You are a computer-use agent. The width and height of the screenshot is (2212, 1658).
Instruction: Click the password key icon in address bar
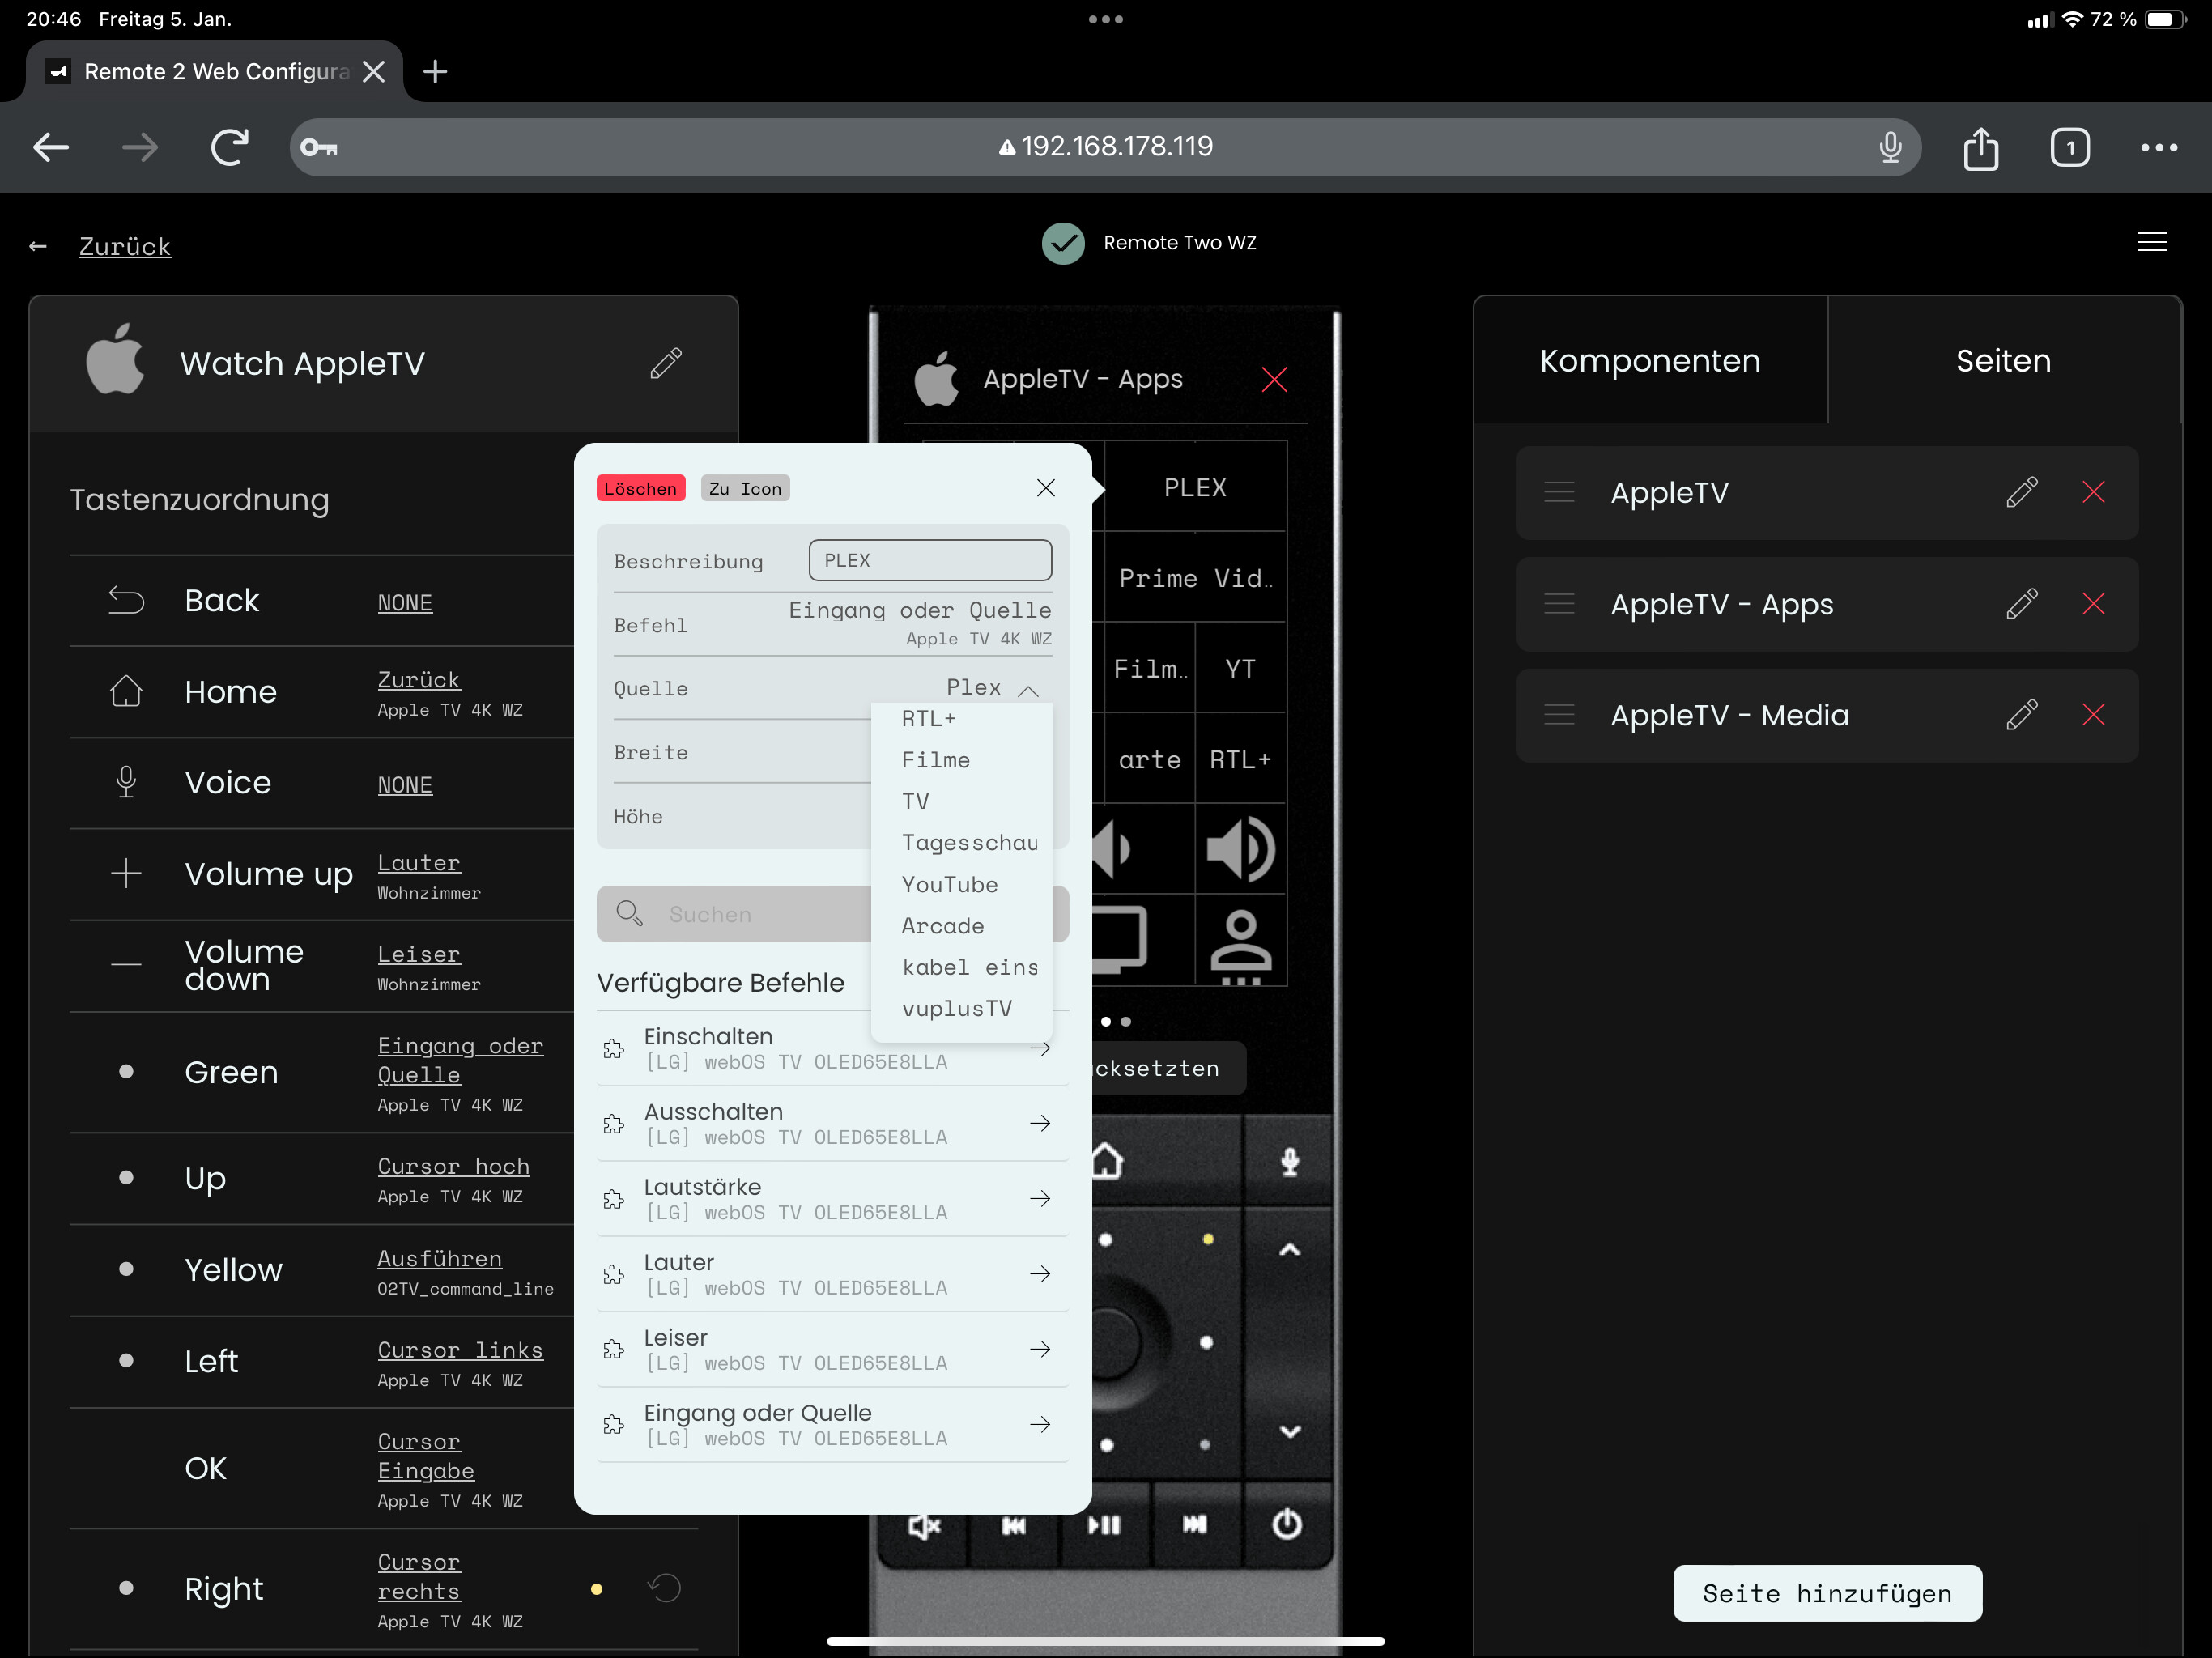[319, 148]
